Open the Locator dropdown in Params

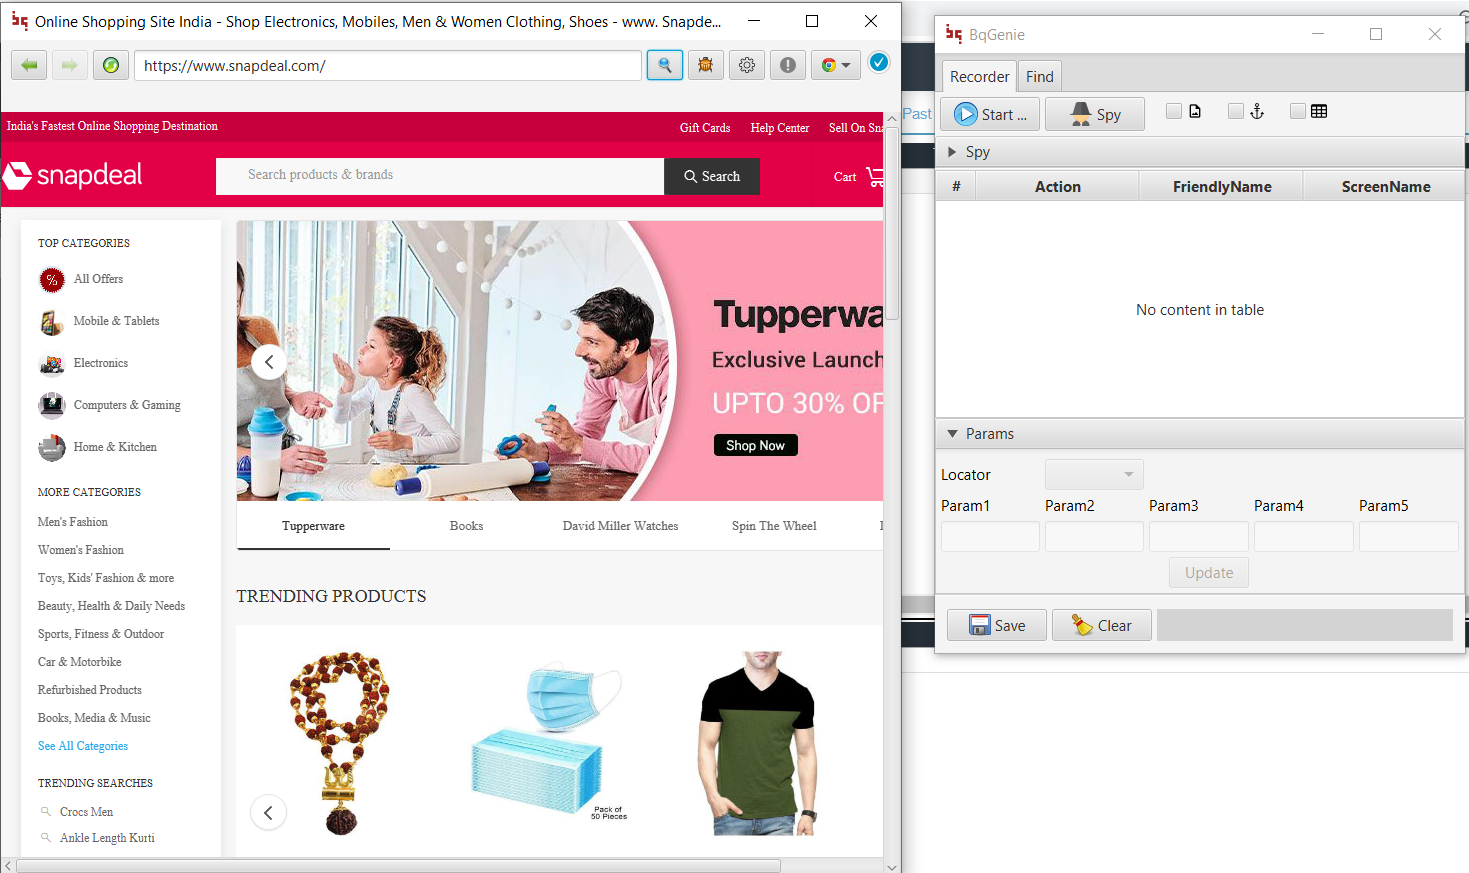1094,474
